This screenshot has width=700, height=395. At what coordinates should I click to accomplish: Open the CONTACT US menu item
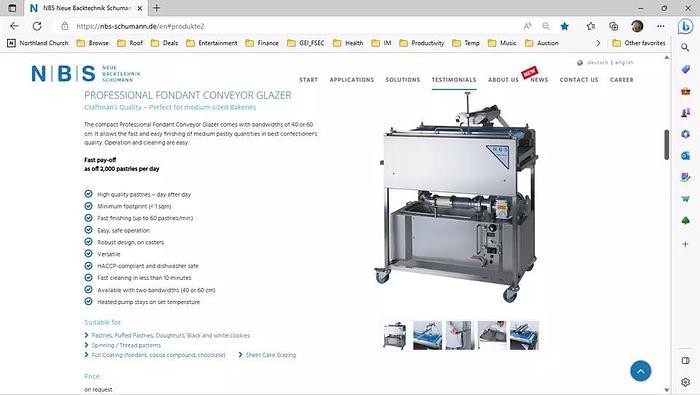(x=579, y=80)
